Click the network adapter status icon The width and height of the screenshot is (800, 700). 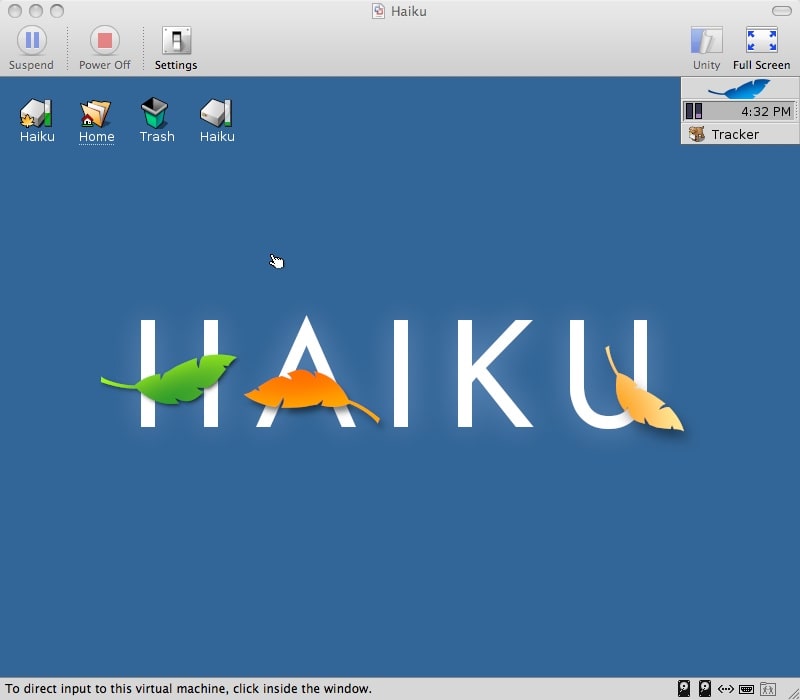pos(726,689)
